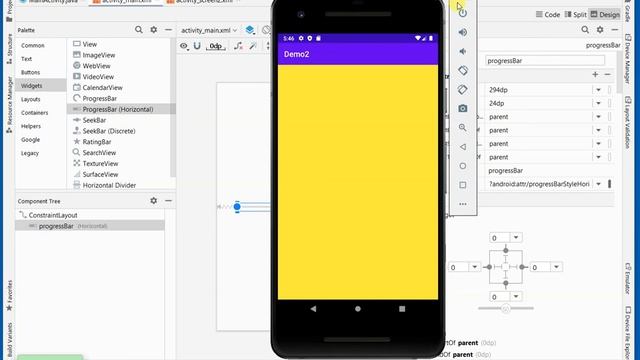This screenshot has width=640, height=360.
Task: Open the bottom constraint margin 0 dropdown
Action: pos(516,296)
